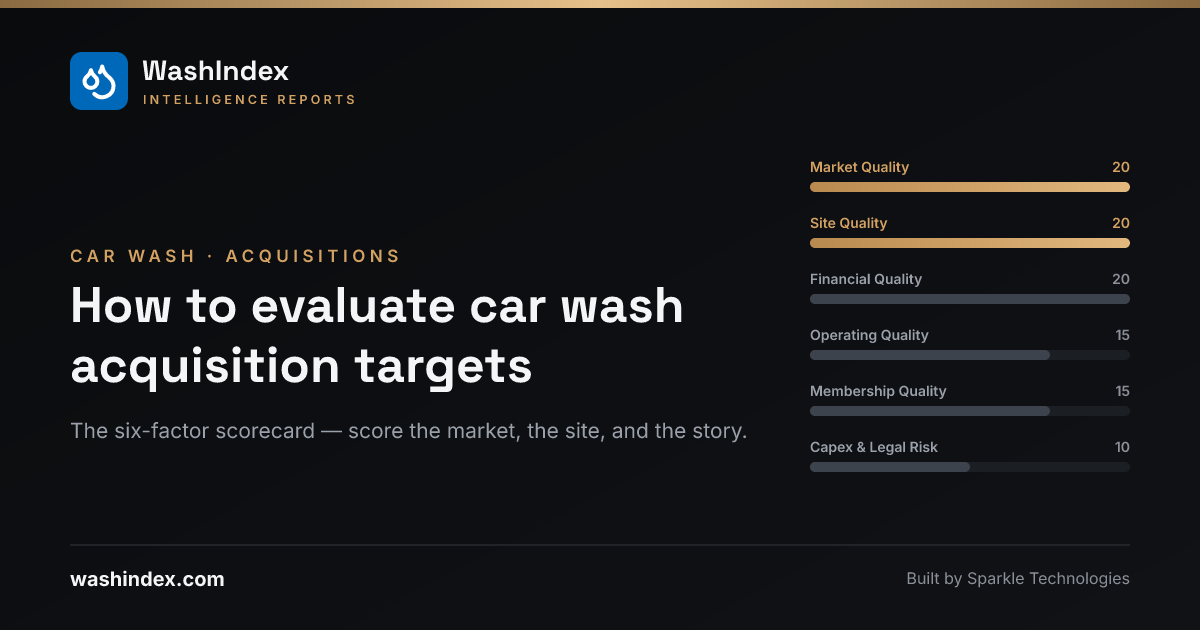Click the Operating Quality label
Viewport: 1200px width, 630px height.
click(869, 335)
